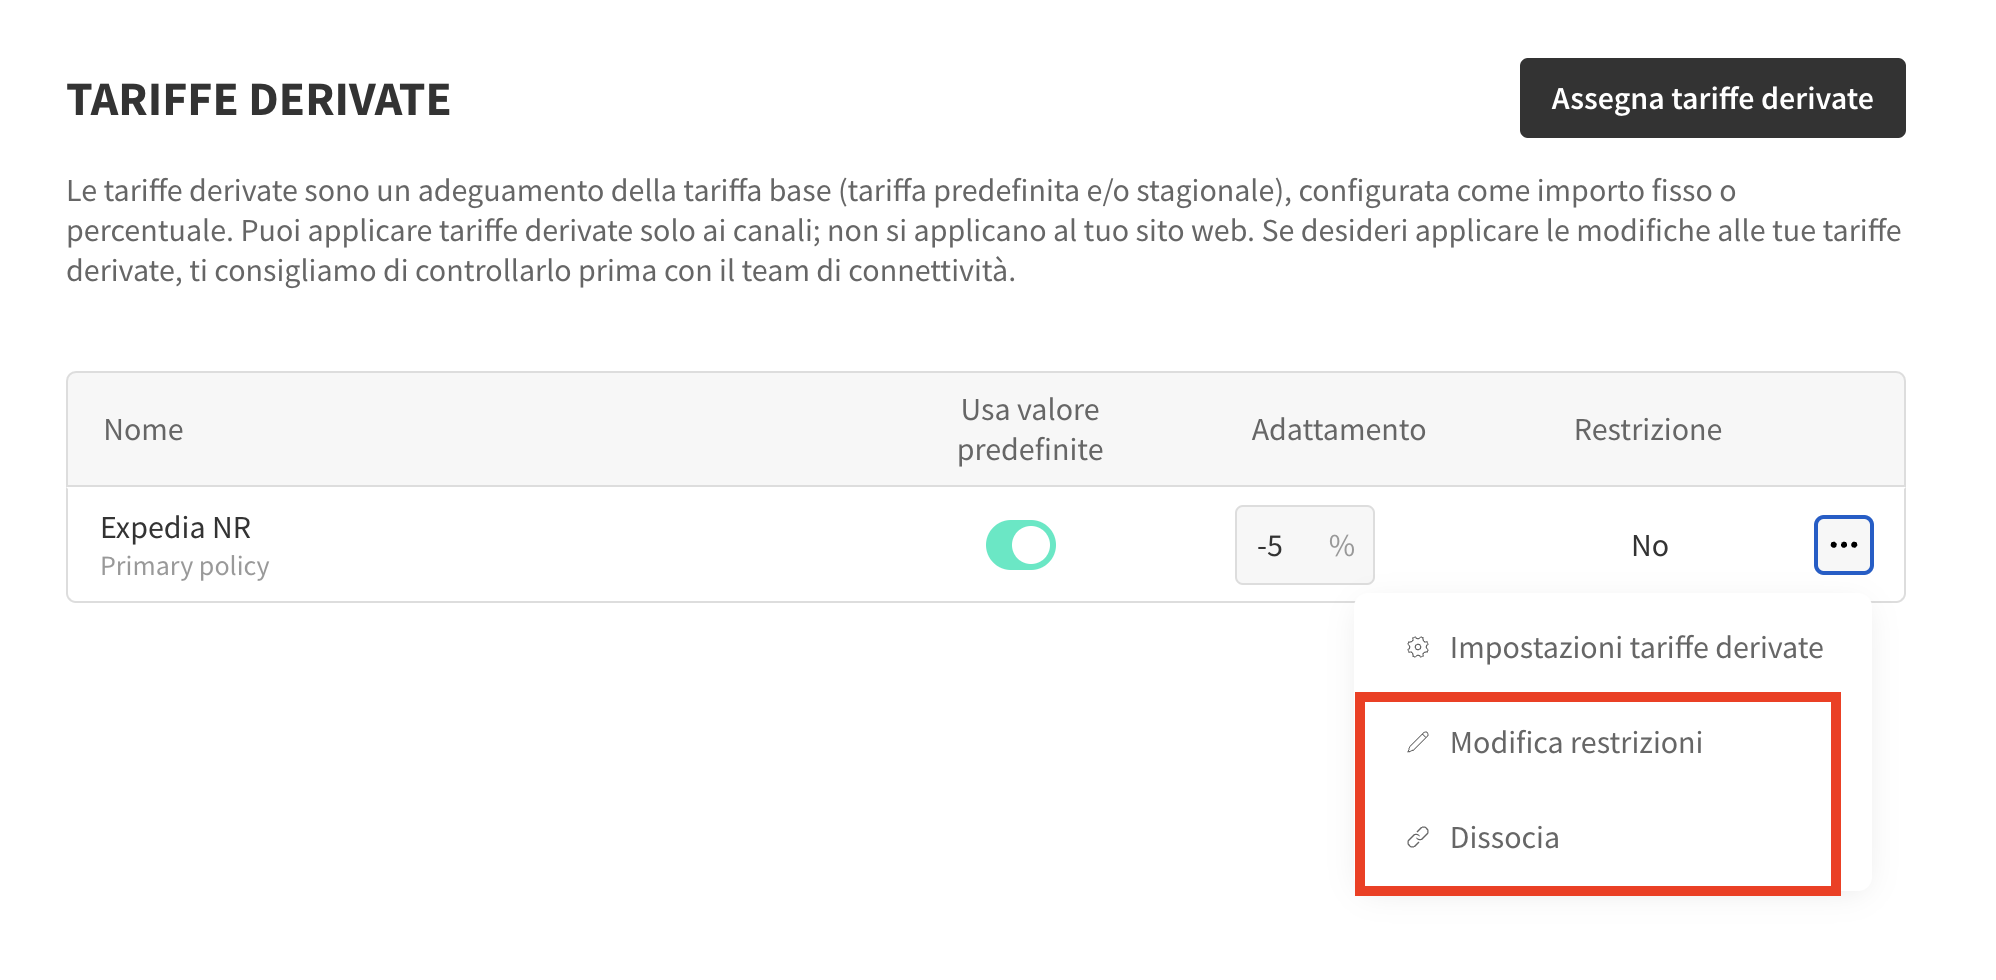Click the tariffe derivate description paragraph
Screen dimensions: 1996x980
coord(984,230)
